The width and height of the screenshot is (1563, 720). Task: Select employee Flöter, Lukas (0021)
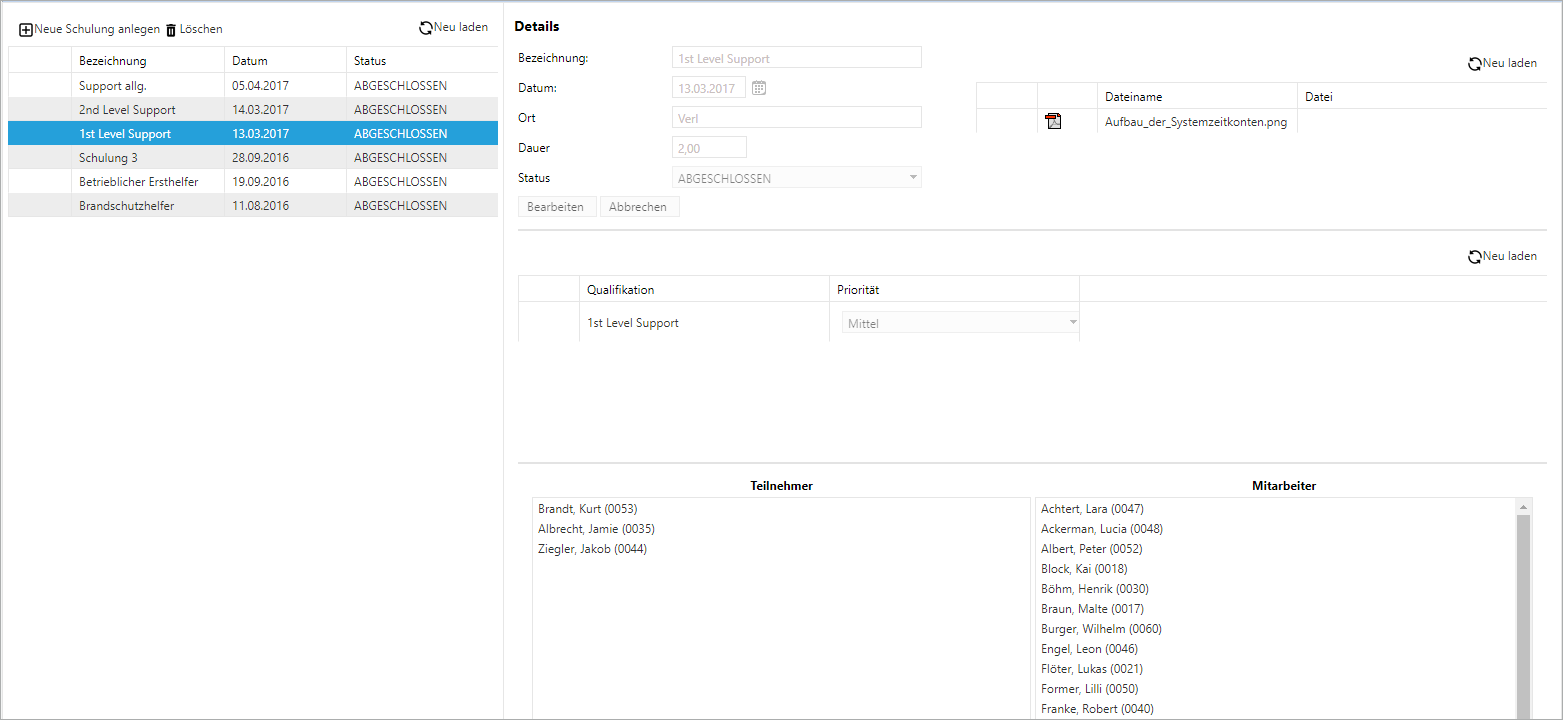coord(1091,669)
